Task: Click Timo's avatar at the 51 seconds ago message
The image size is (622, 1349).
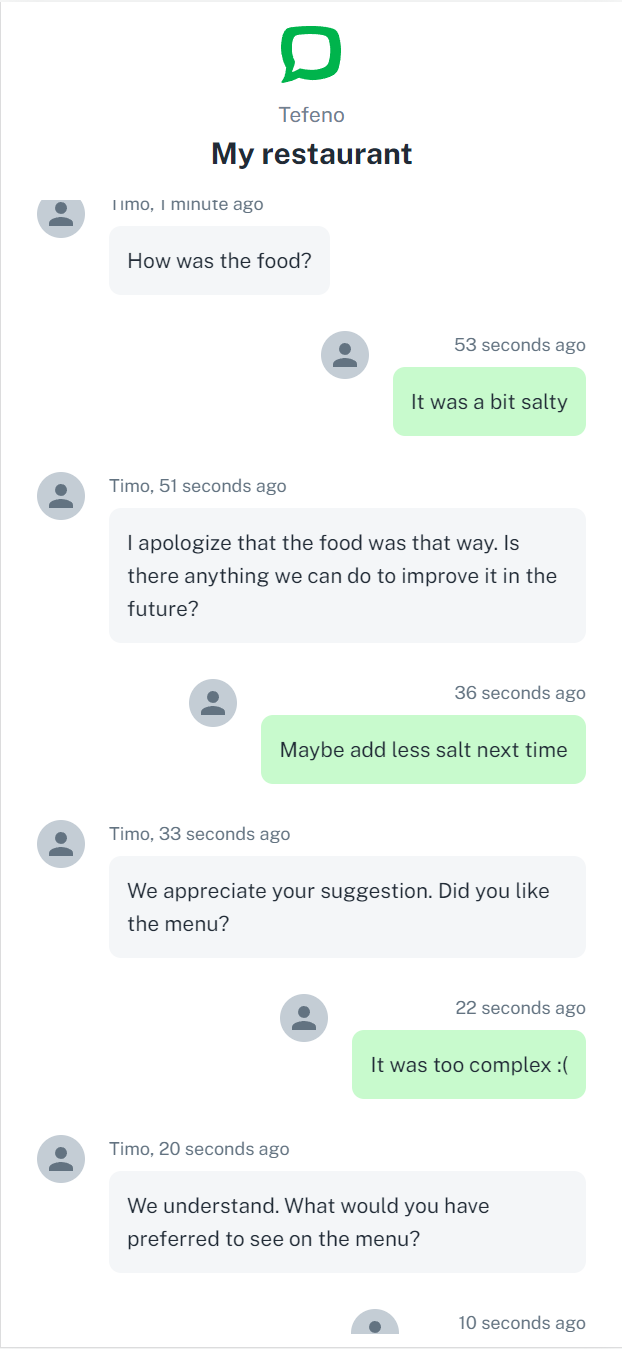Action: coord(61,496)
